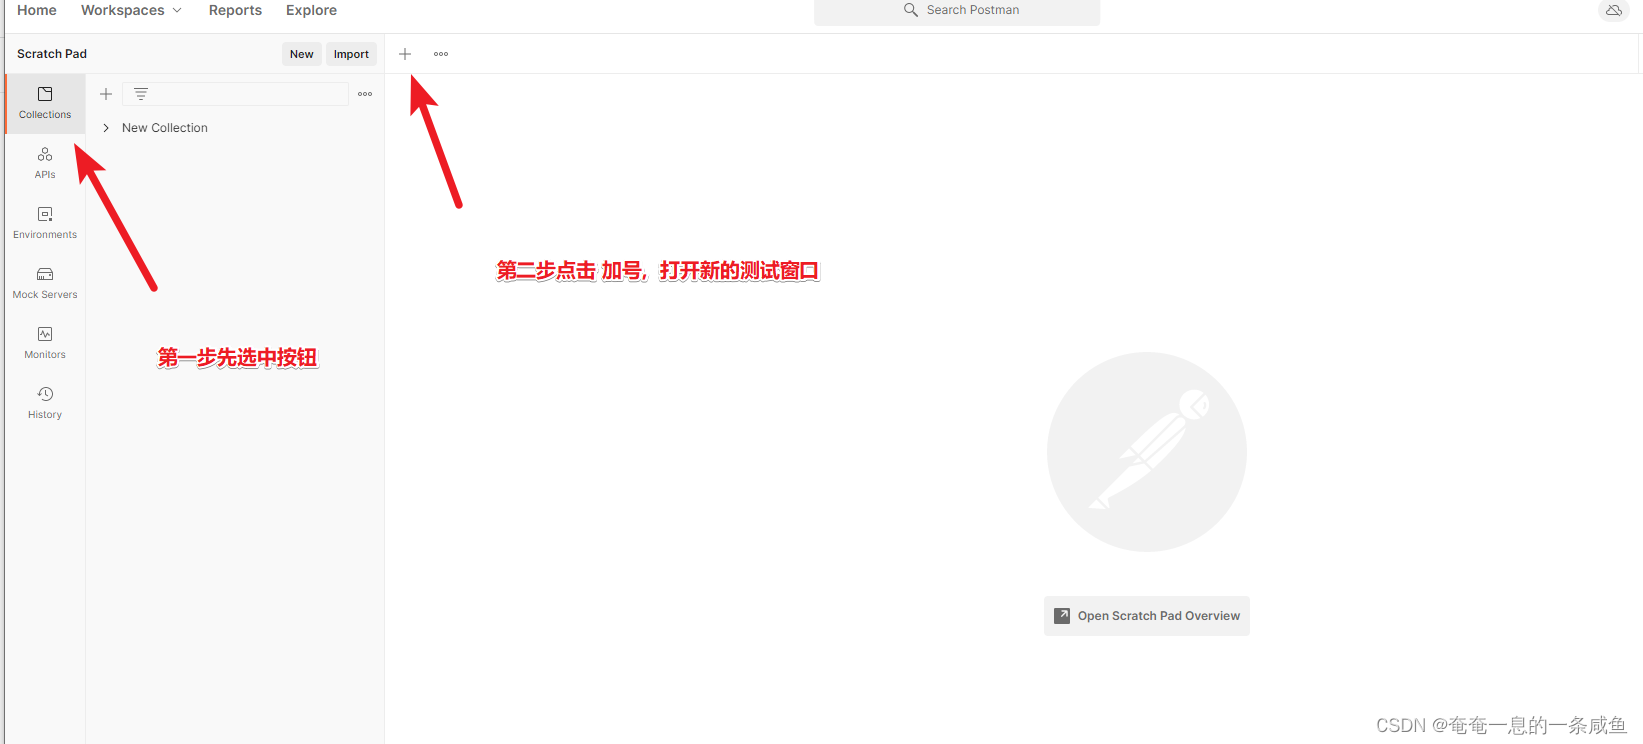The width and height of the screenshot is (1643, 744).
Task: Open Scratch Pad Overview button
Action: click(x=1147, y=616)
